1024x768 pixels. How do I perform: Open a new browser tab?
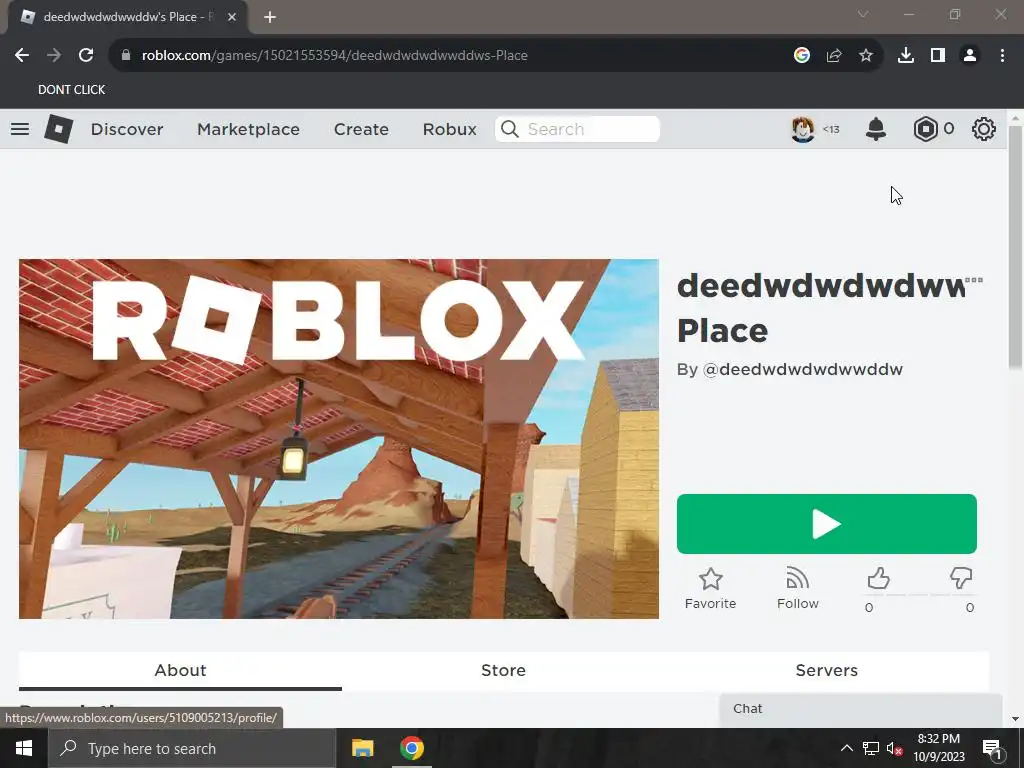(x=270, y=17)
